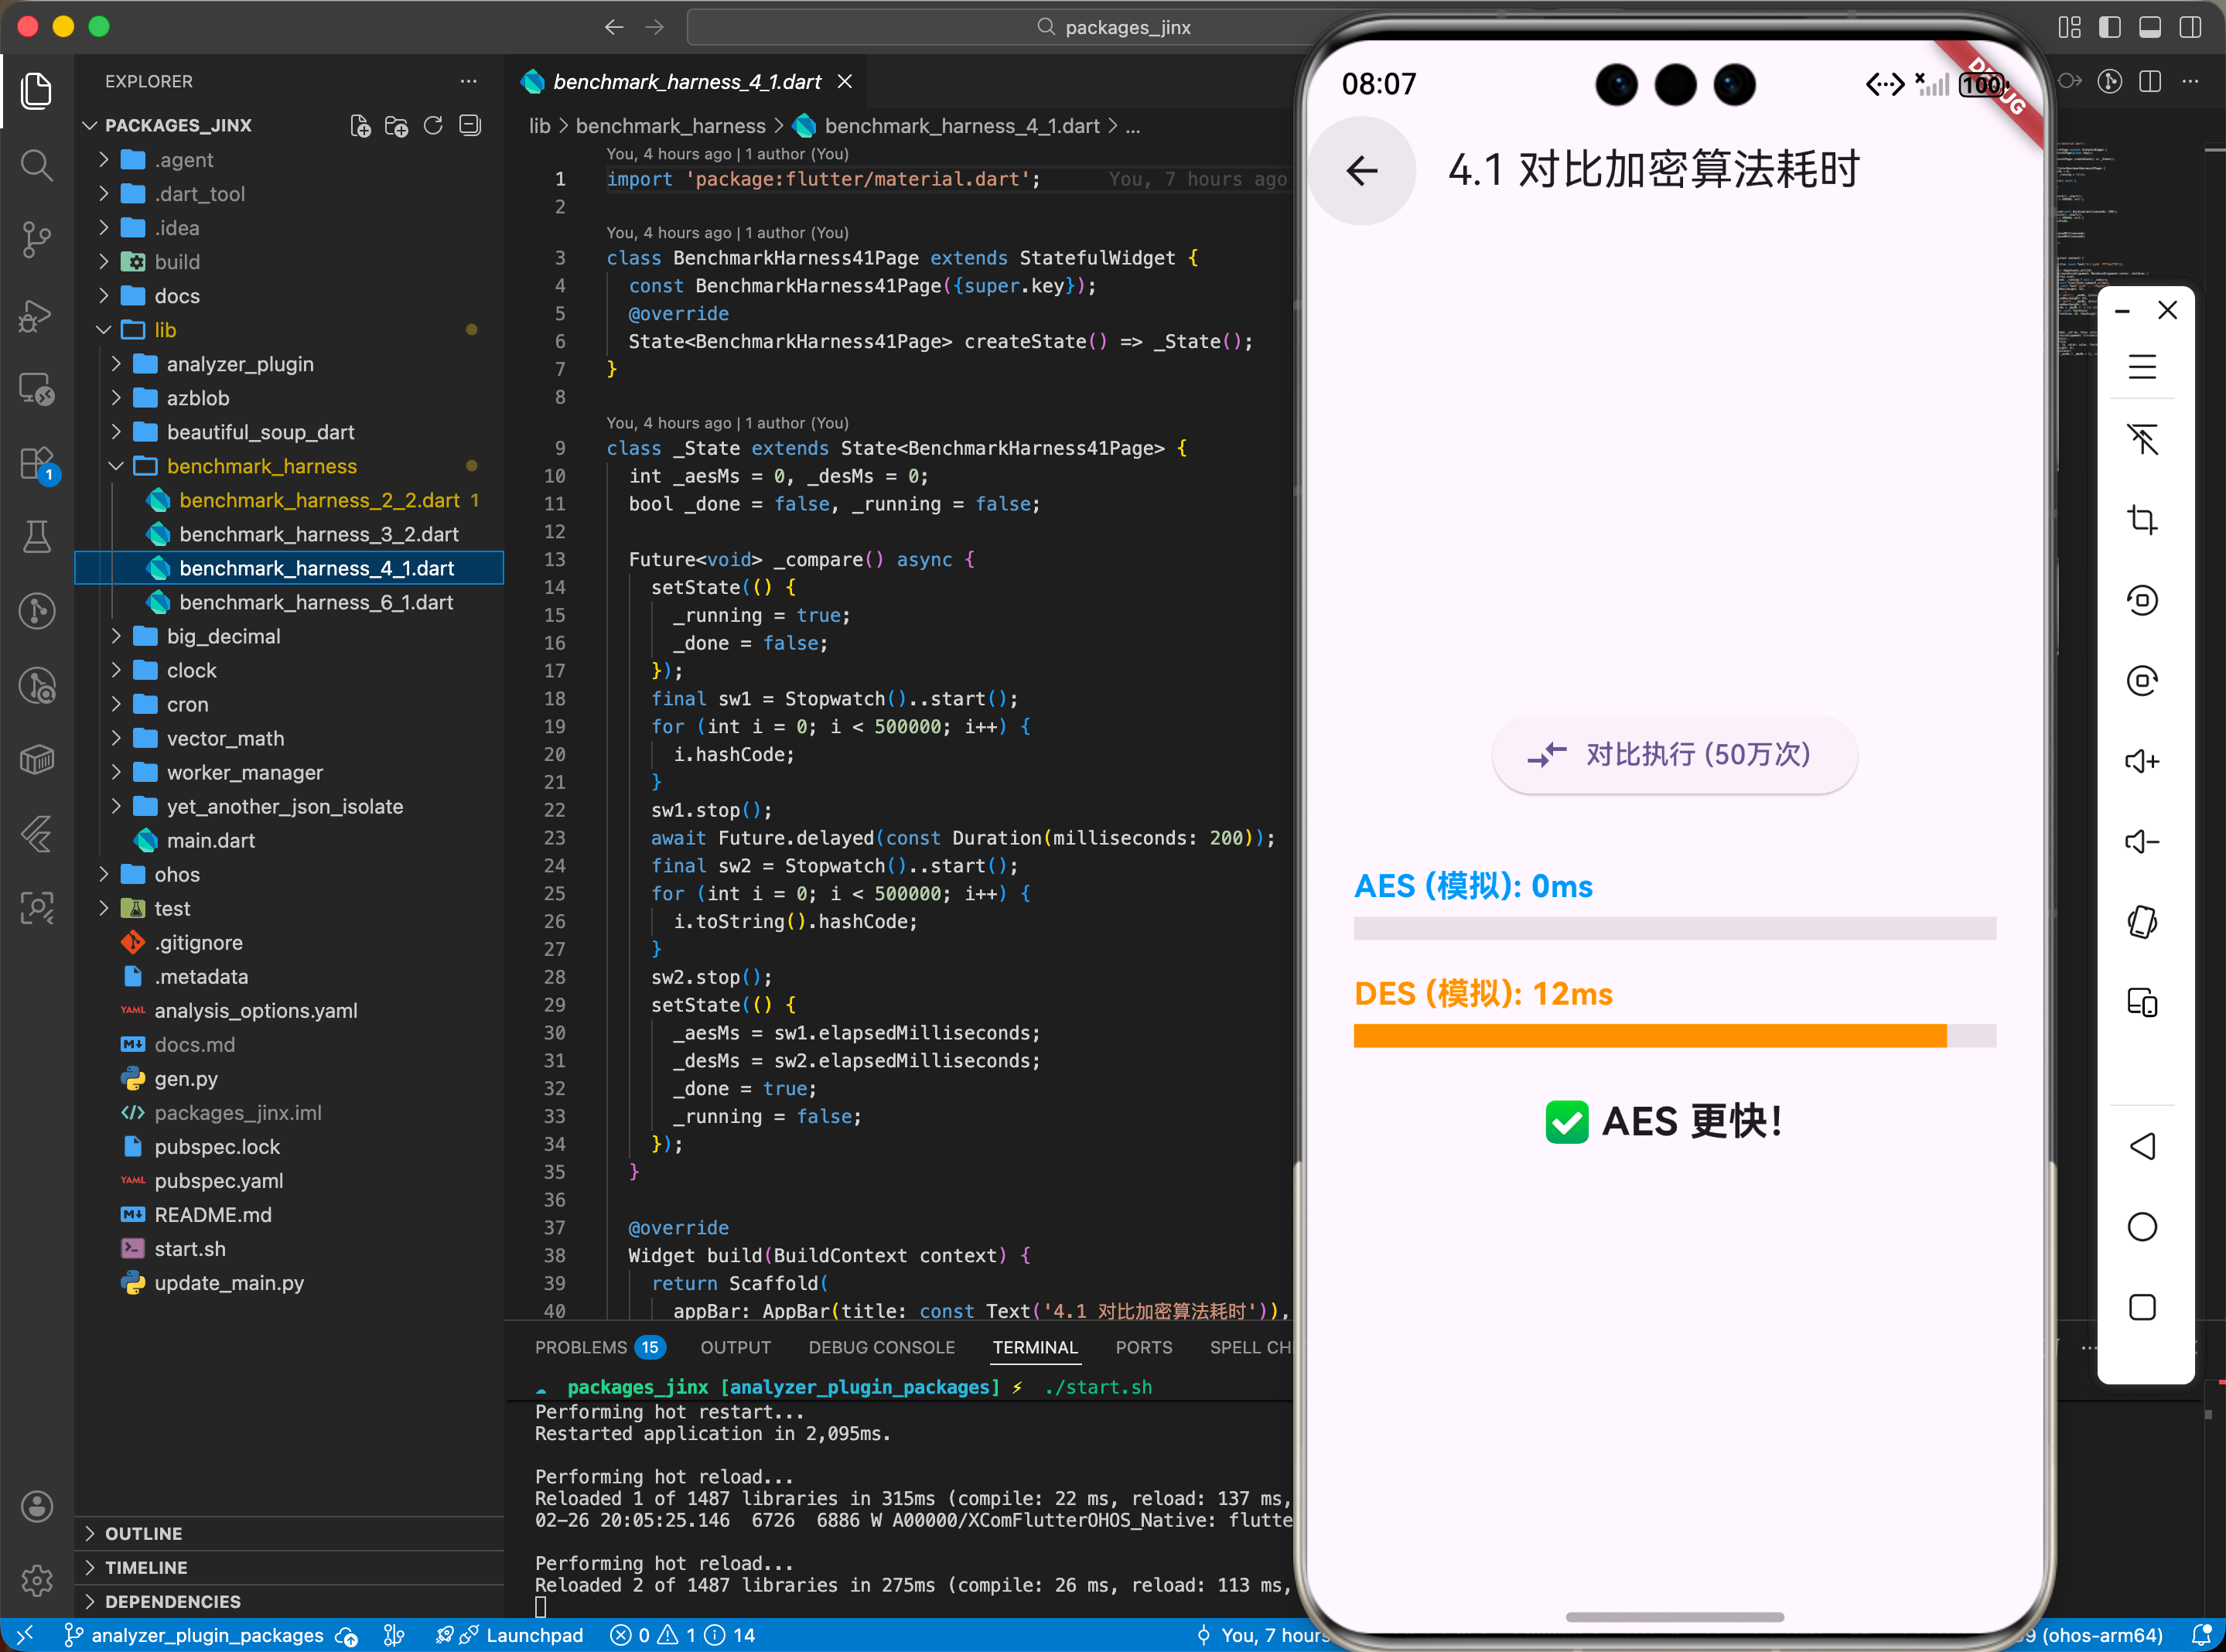Open the Run and Debug view
The width and height of the screenshot is (2226, 1652).
[x=37, y=316]
